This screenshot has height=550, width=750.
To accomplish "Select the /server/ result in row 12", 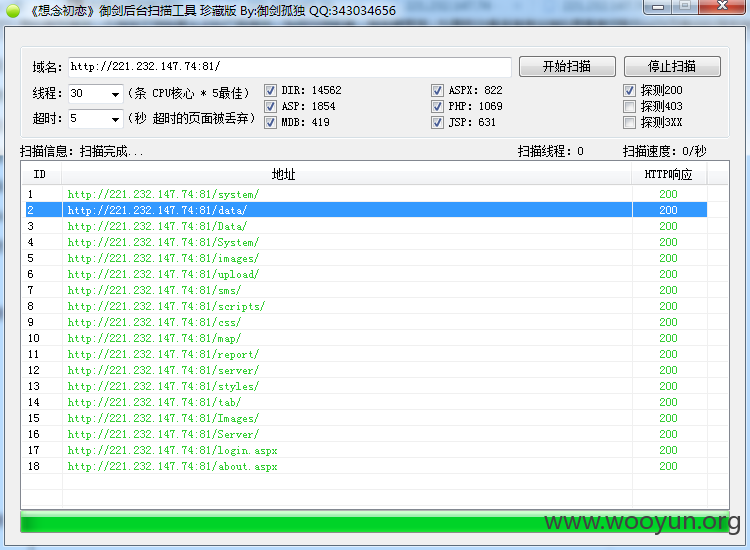I will (366, 370).
